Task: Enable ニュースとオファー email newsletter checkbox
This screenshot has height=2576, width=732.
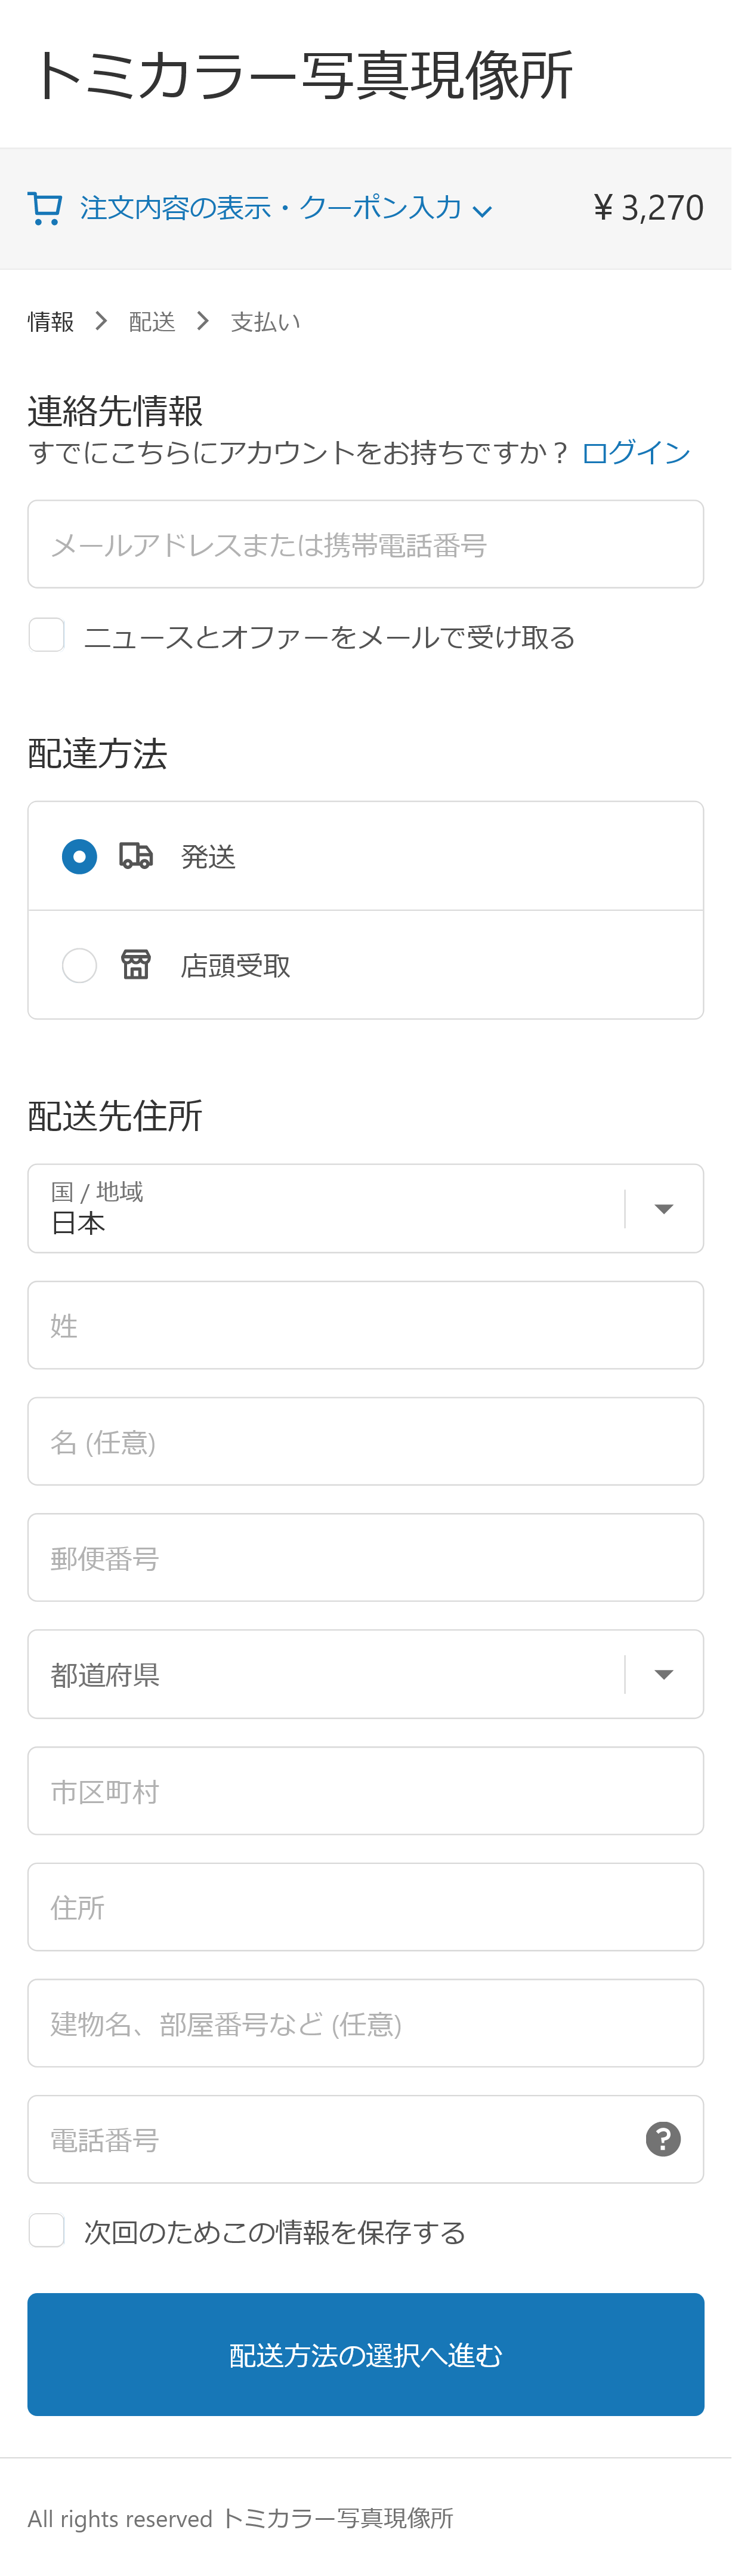Action: point(46,635)
